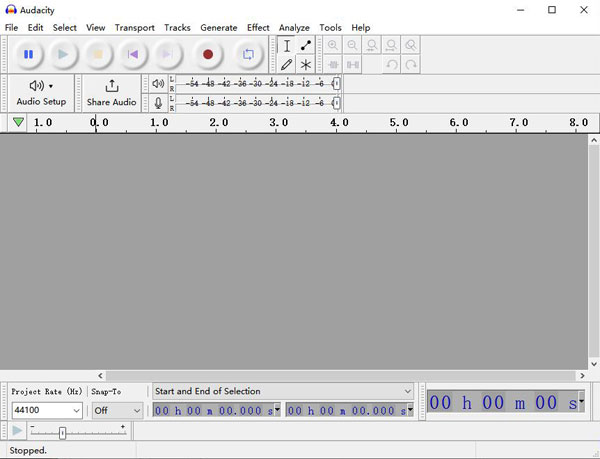Click the Pause transport button
The height and width of the screenshot is (459, 600).
coord(28,54)
